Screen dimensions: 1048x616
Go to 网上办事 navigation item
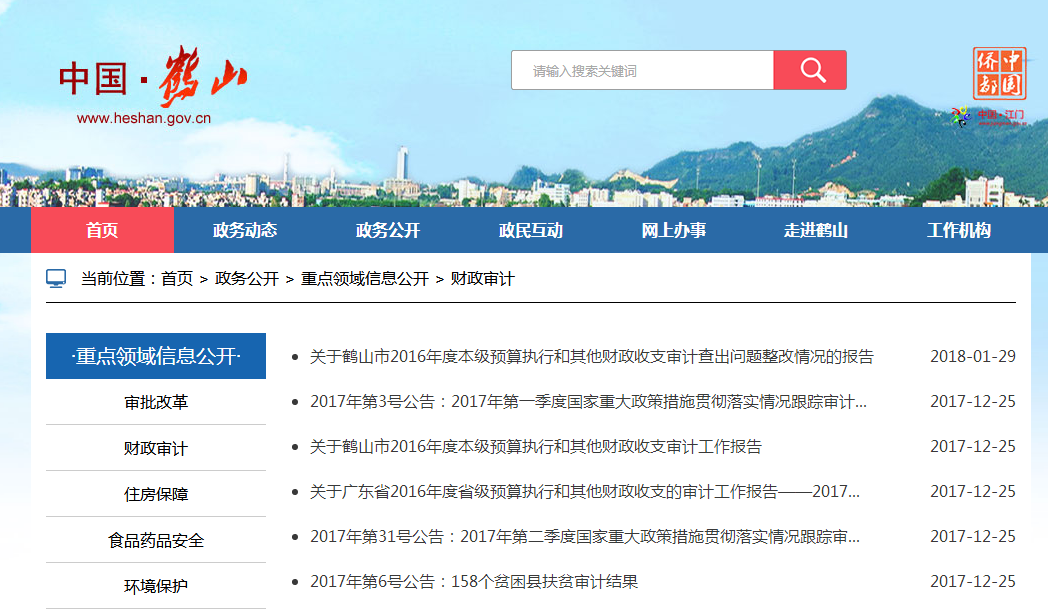pyautogui.click(x=674, y=231)
